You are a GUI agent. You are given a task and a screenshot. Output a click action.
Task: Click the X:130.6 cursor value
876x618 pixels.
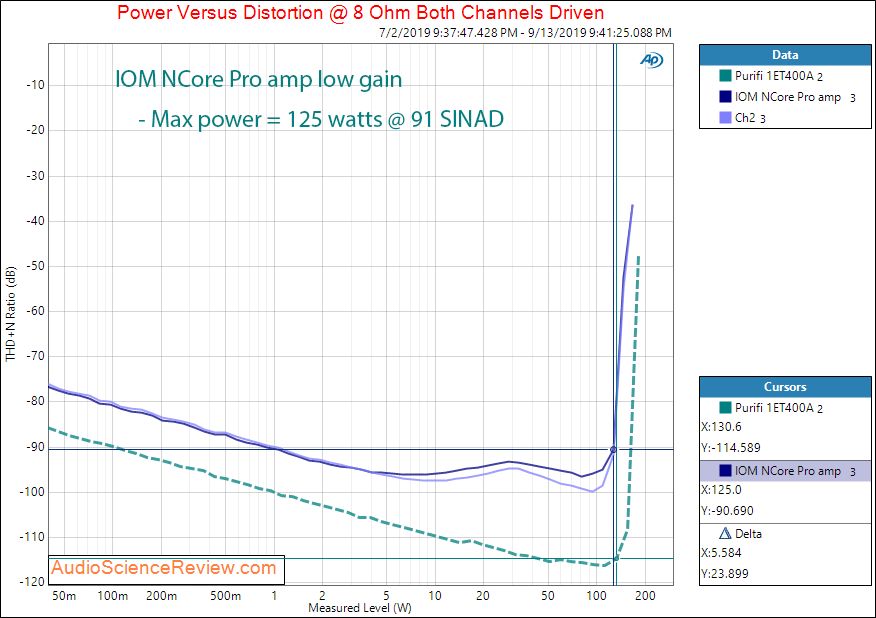pyautogui.click(x=721, y=427)
